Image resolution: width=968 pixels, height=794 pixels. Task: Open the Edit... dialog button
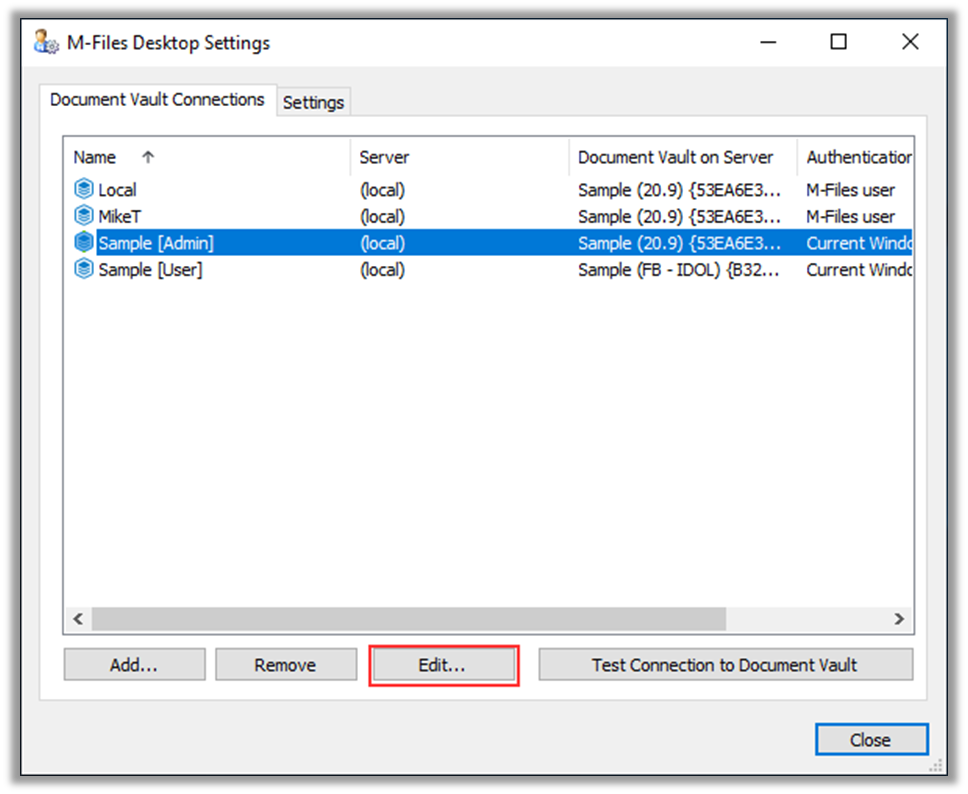click(x=443, y=664)
